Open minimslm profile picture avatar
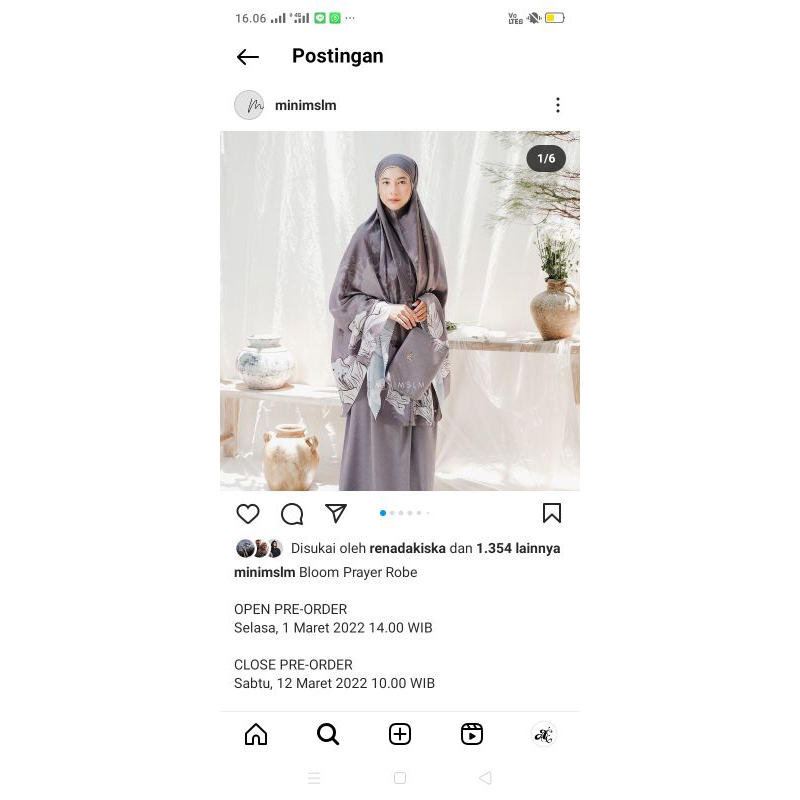This screenshot has height=800, width=800. click(x=249, y=105)
